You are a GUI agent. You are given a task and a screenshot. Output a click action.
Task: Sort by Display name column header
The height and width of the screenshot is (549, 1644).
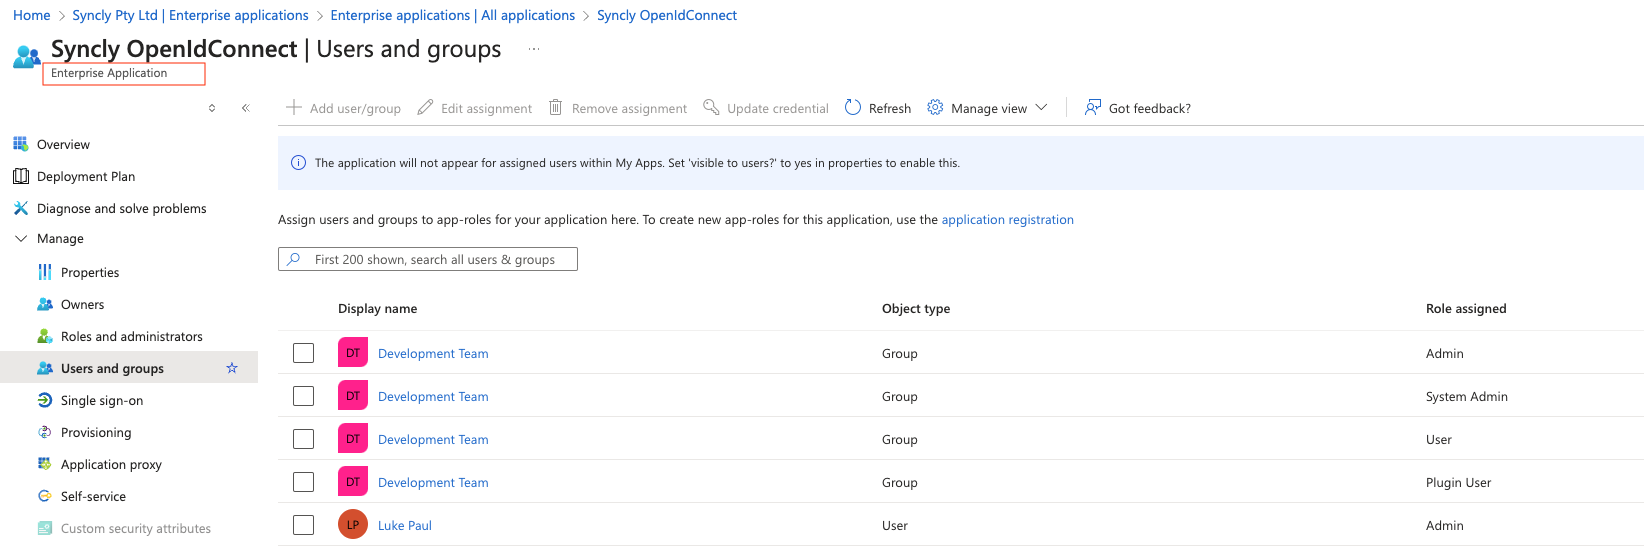pyautogui.click(x=378, y=308)
